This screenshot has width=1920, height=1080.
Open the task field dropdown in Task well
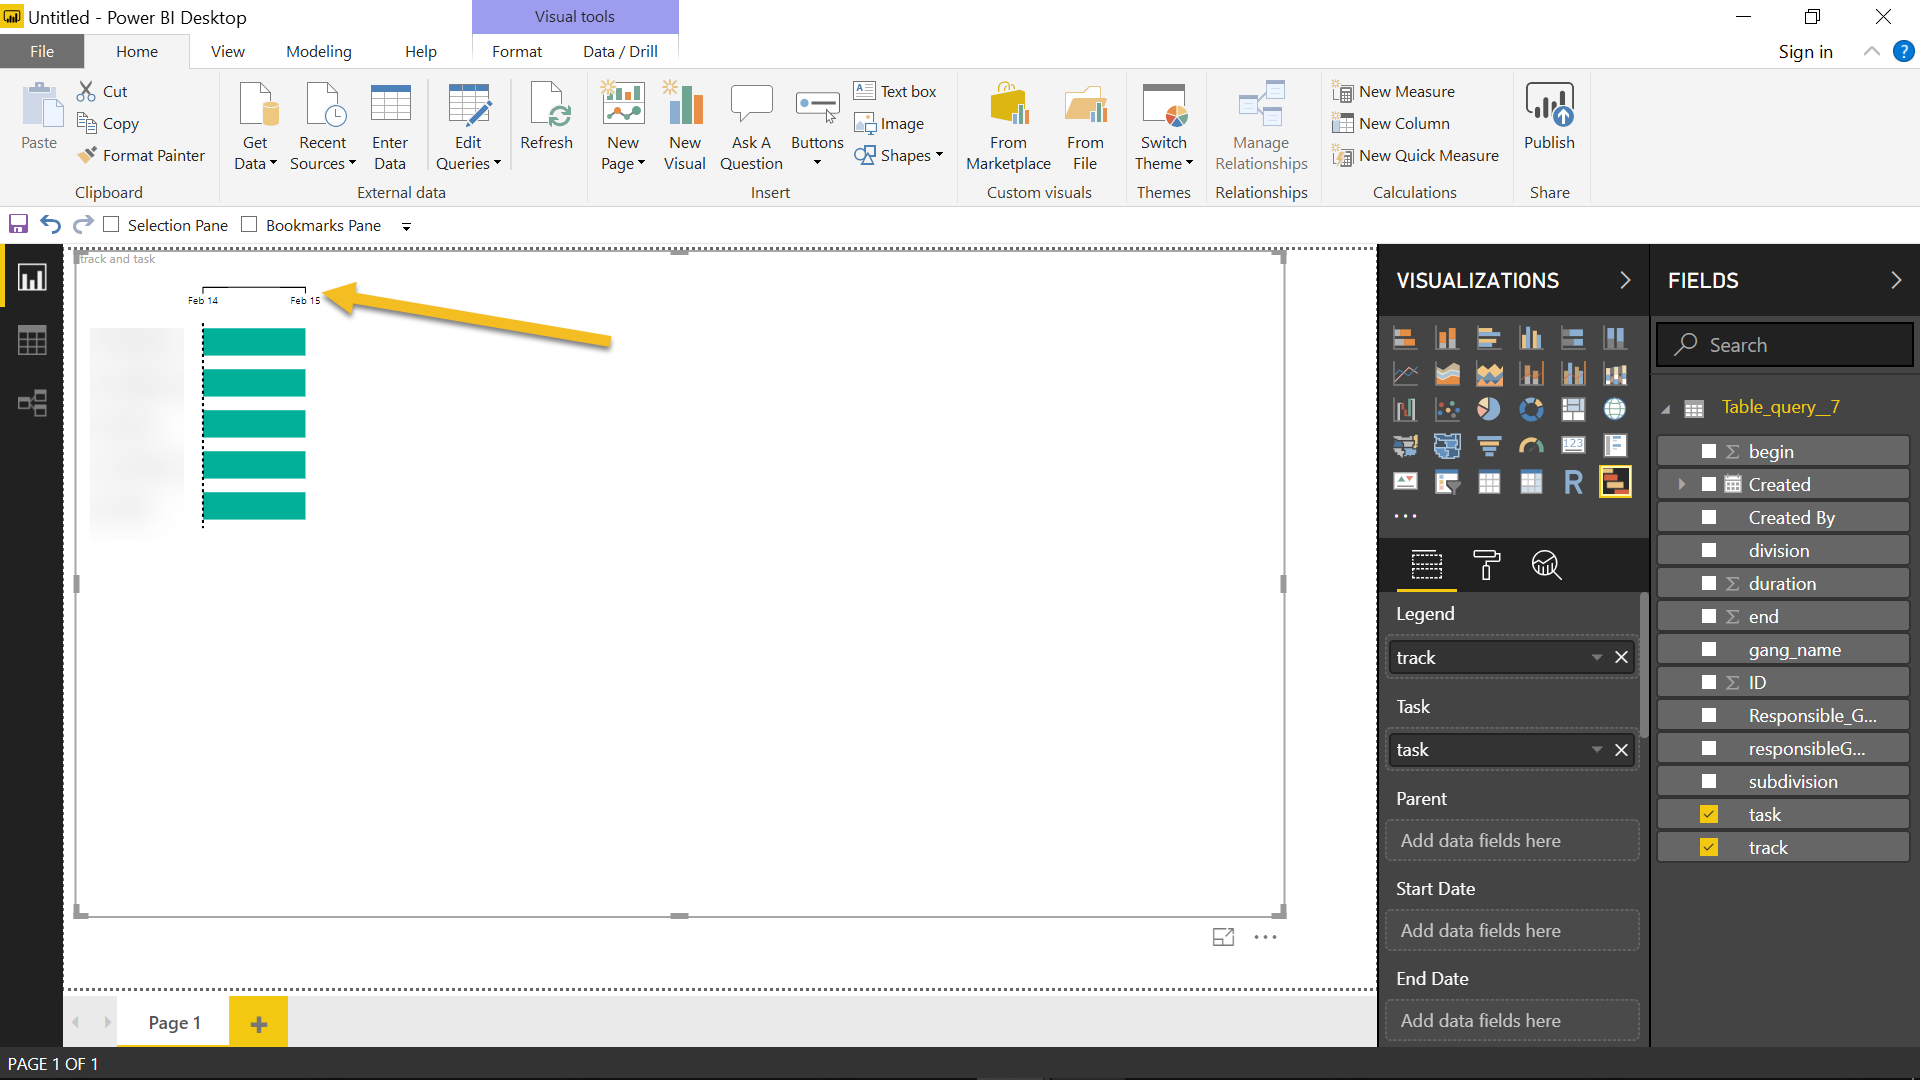[1597, 750]
